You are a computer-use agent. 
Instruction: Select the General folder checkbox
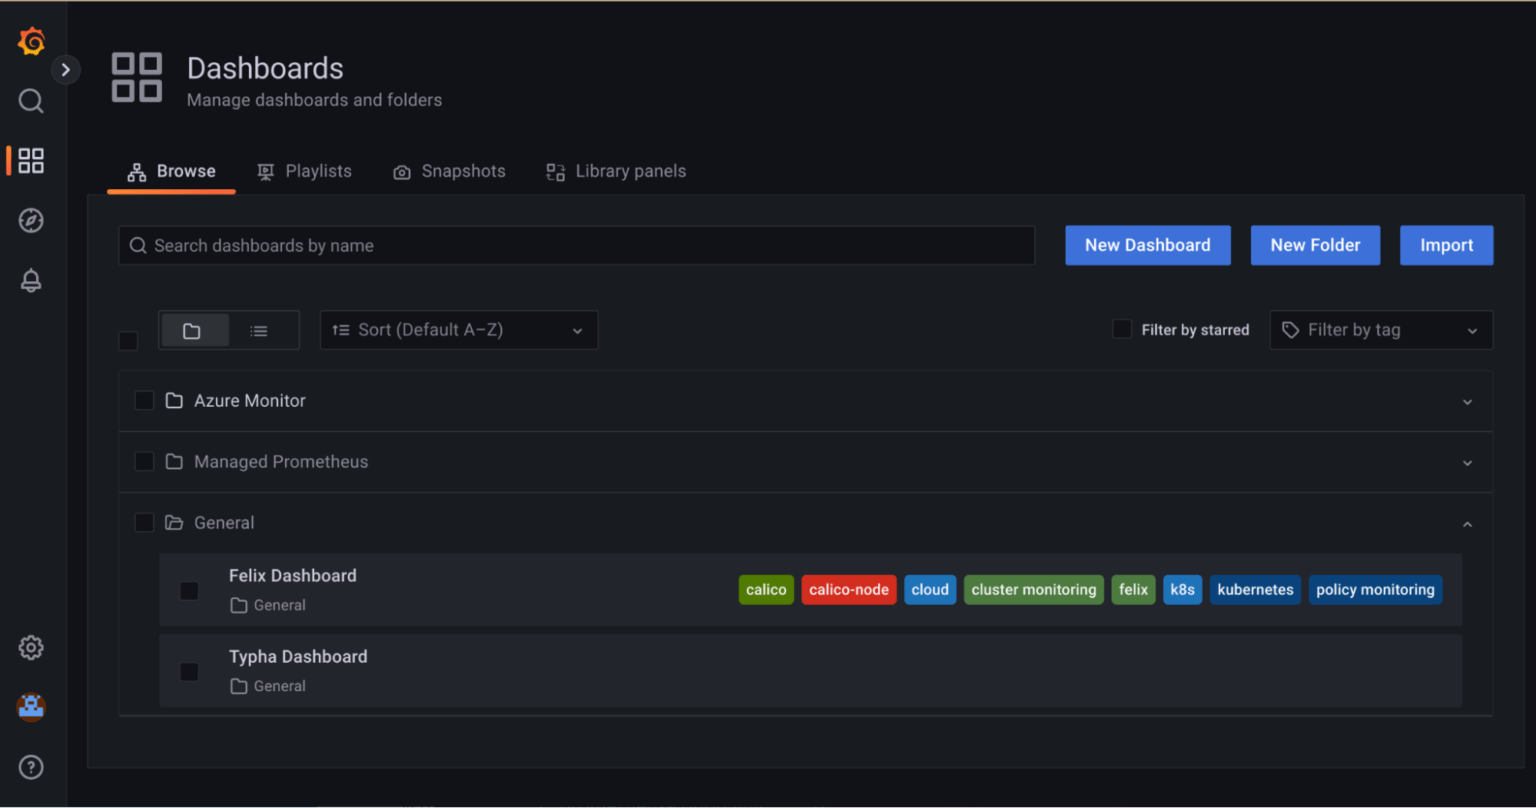(x=144, y=522)
